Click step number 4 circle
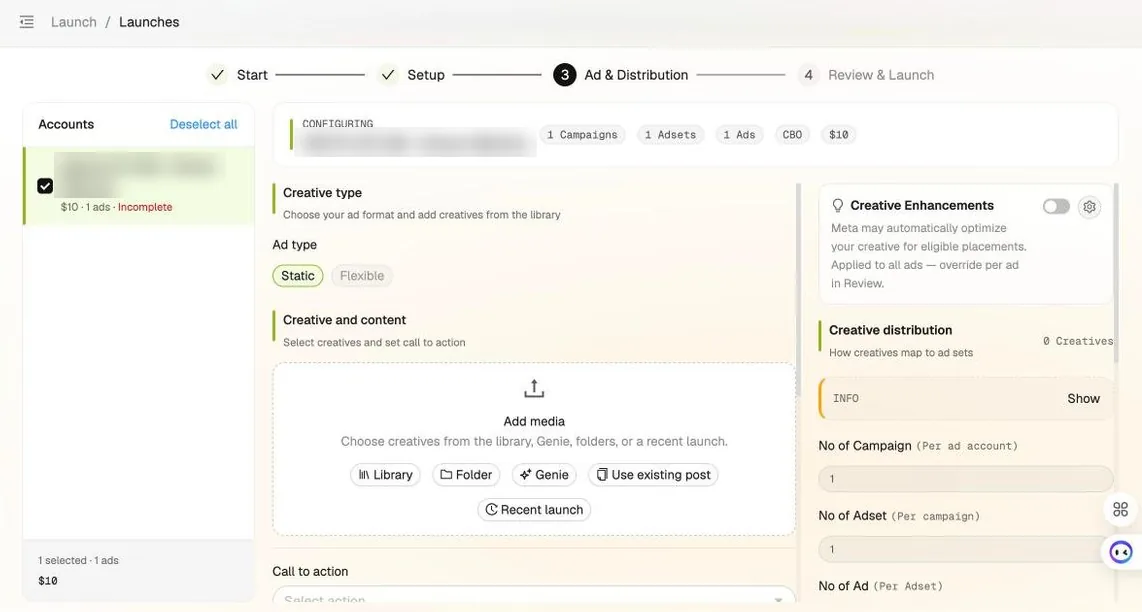Screen dimensions: 1142x612 point(808,74)
